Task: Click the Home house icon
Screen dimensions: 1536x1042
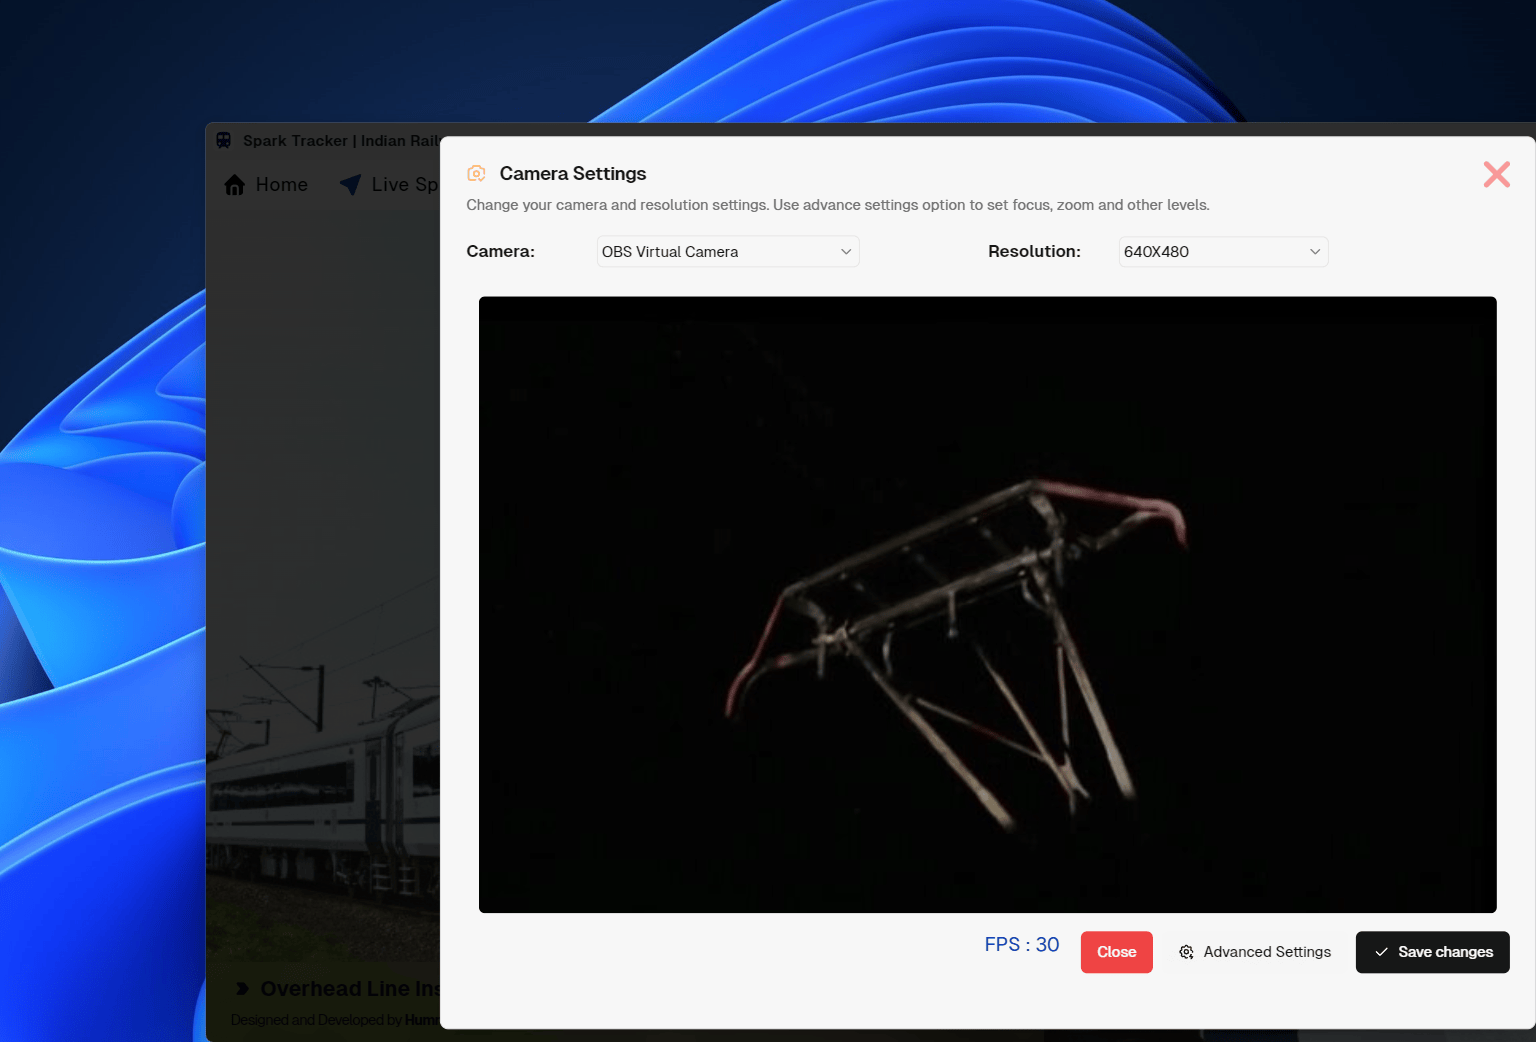Action: (235, 185)
